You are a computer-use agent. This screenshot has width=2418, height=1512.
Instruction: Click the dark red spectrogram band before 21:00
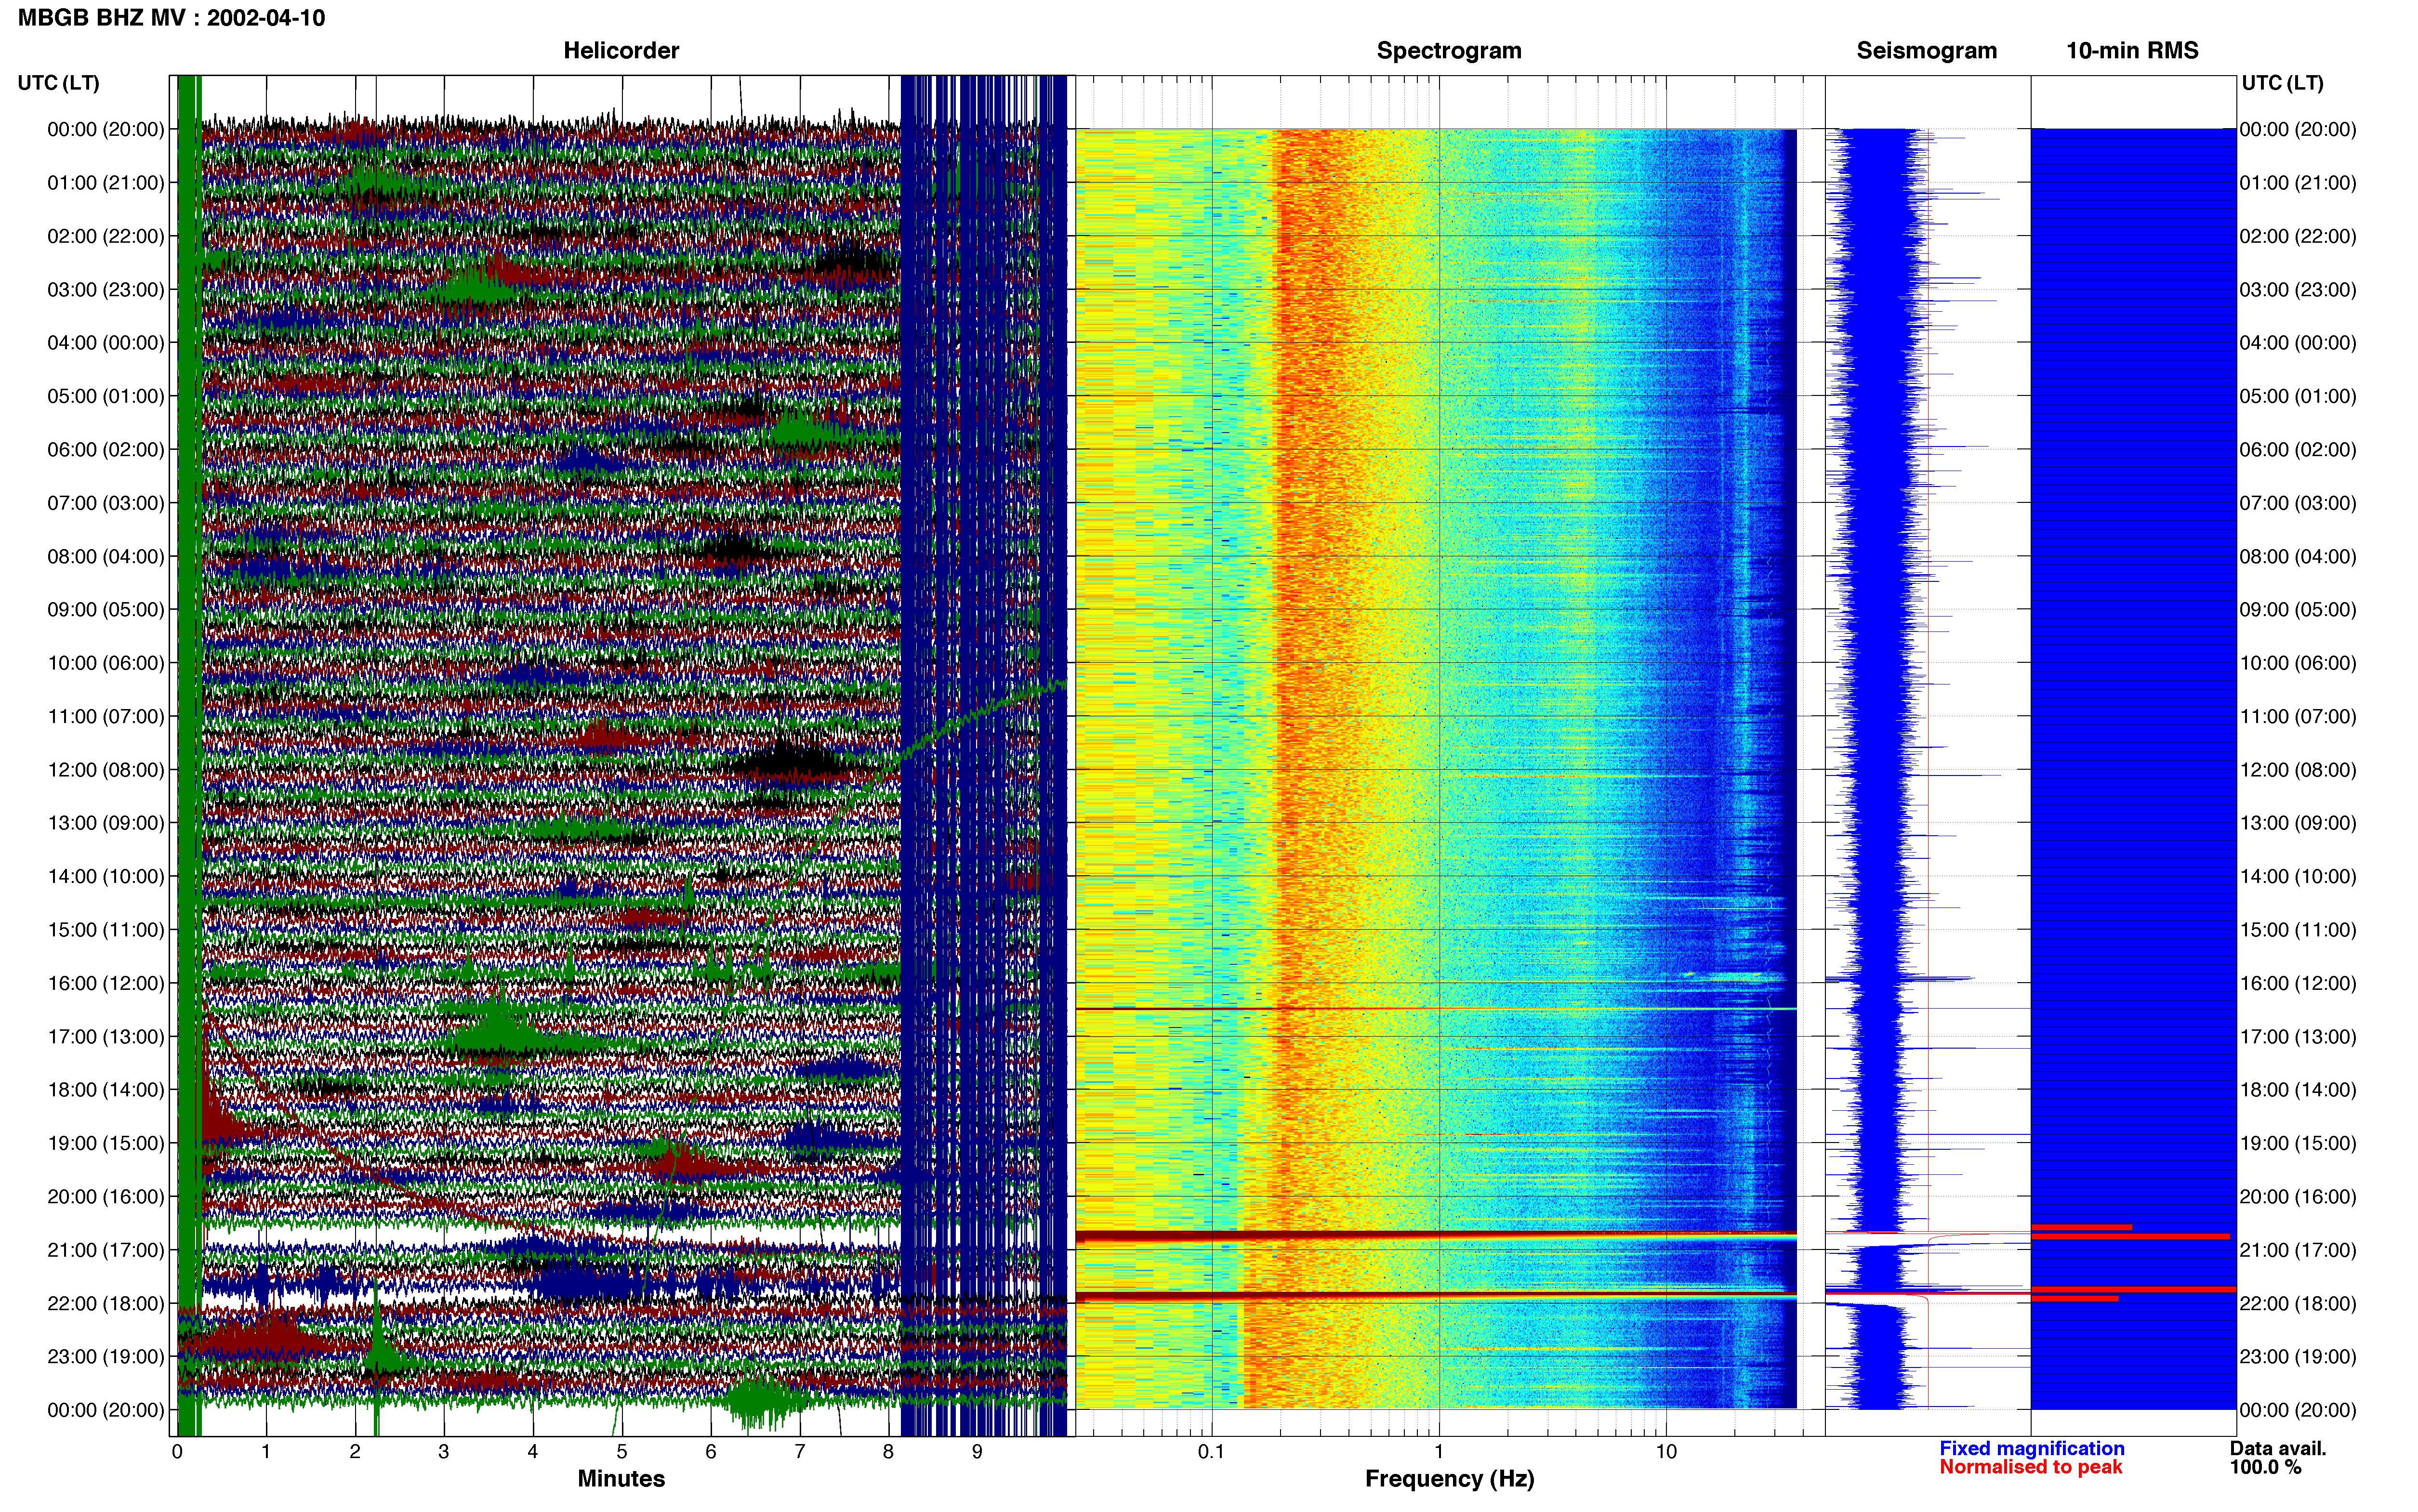point(1436,1237)
